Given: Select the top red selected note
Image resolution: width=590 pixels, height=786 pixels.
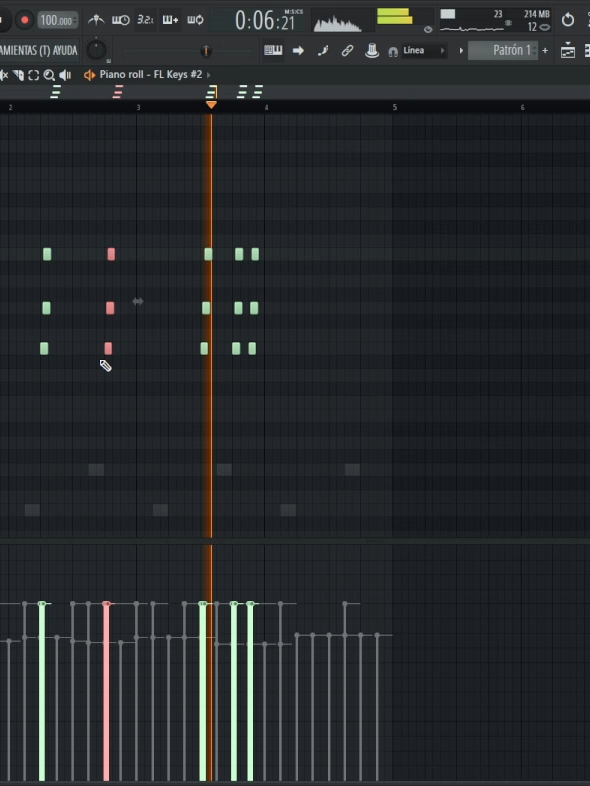Looking at the screenshot, I should coord(111,254).
